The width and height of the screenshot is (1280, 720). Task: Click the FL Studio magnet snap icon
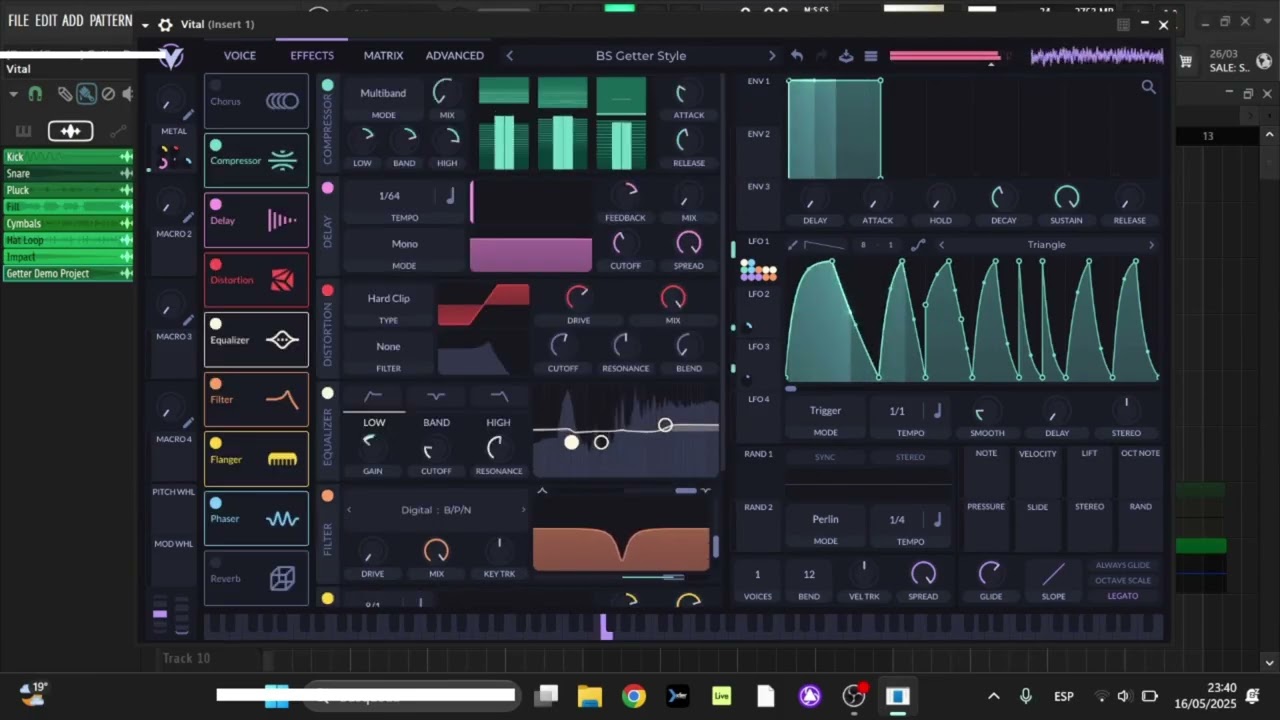coord(35,94)
